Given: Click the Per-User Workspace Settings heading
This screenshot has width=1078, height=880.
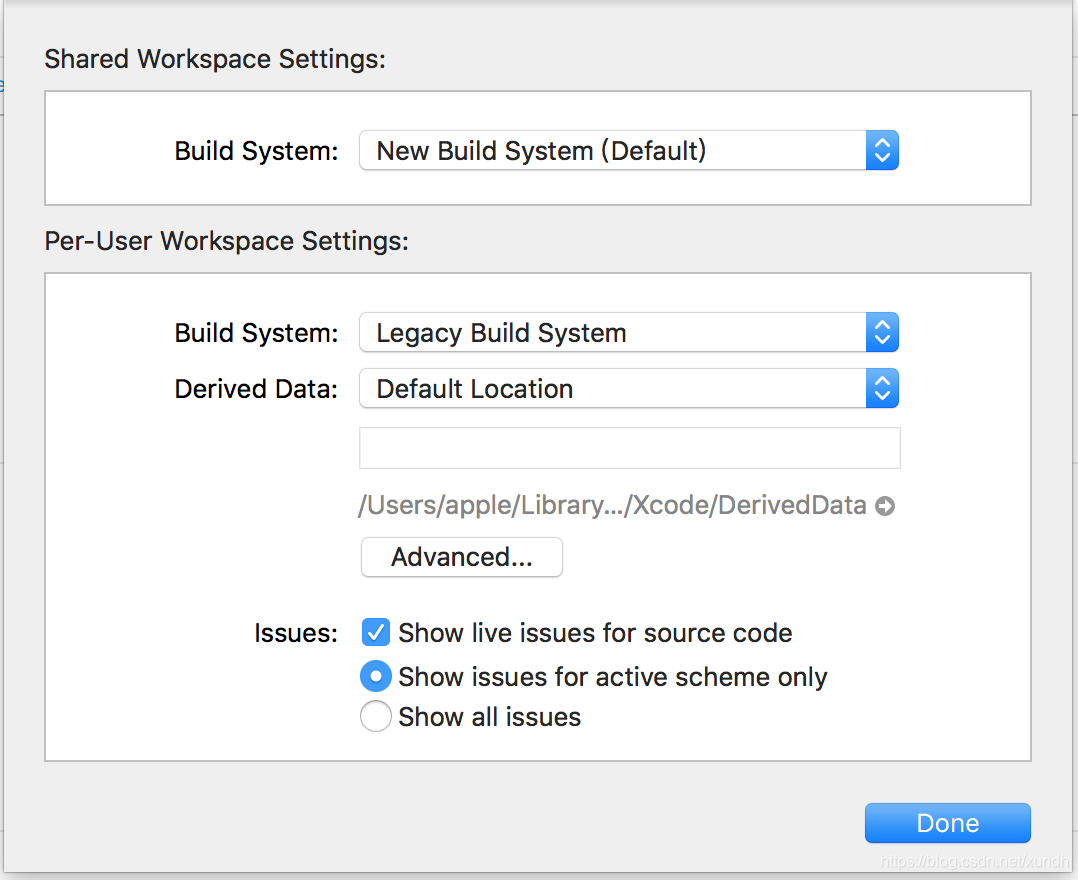Looking at the screenshot, I should click(x=226, y=241).
